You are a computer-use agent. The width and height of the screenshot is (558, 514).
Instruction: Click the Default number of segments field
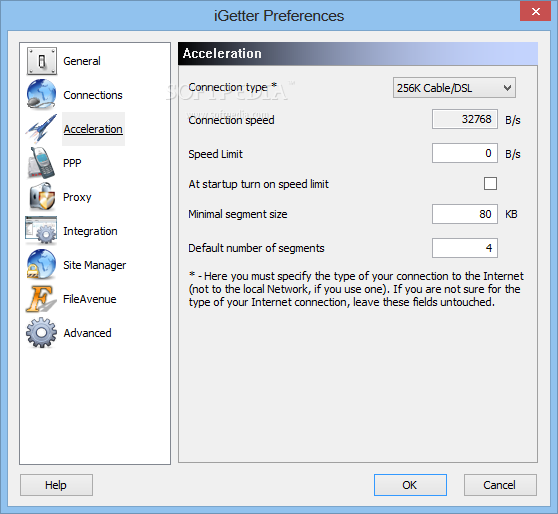coord(465,248)
